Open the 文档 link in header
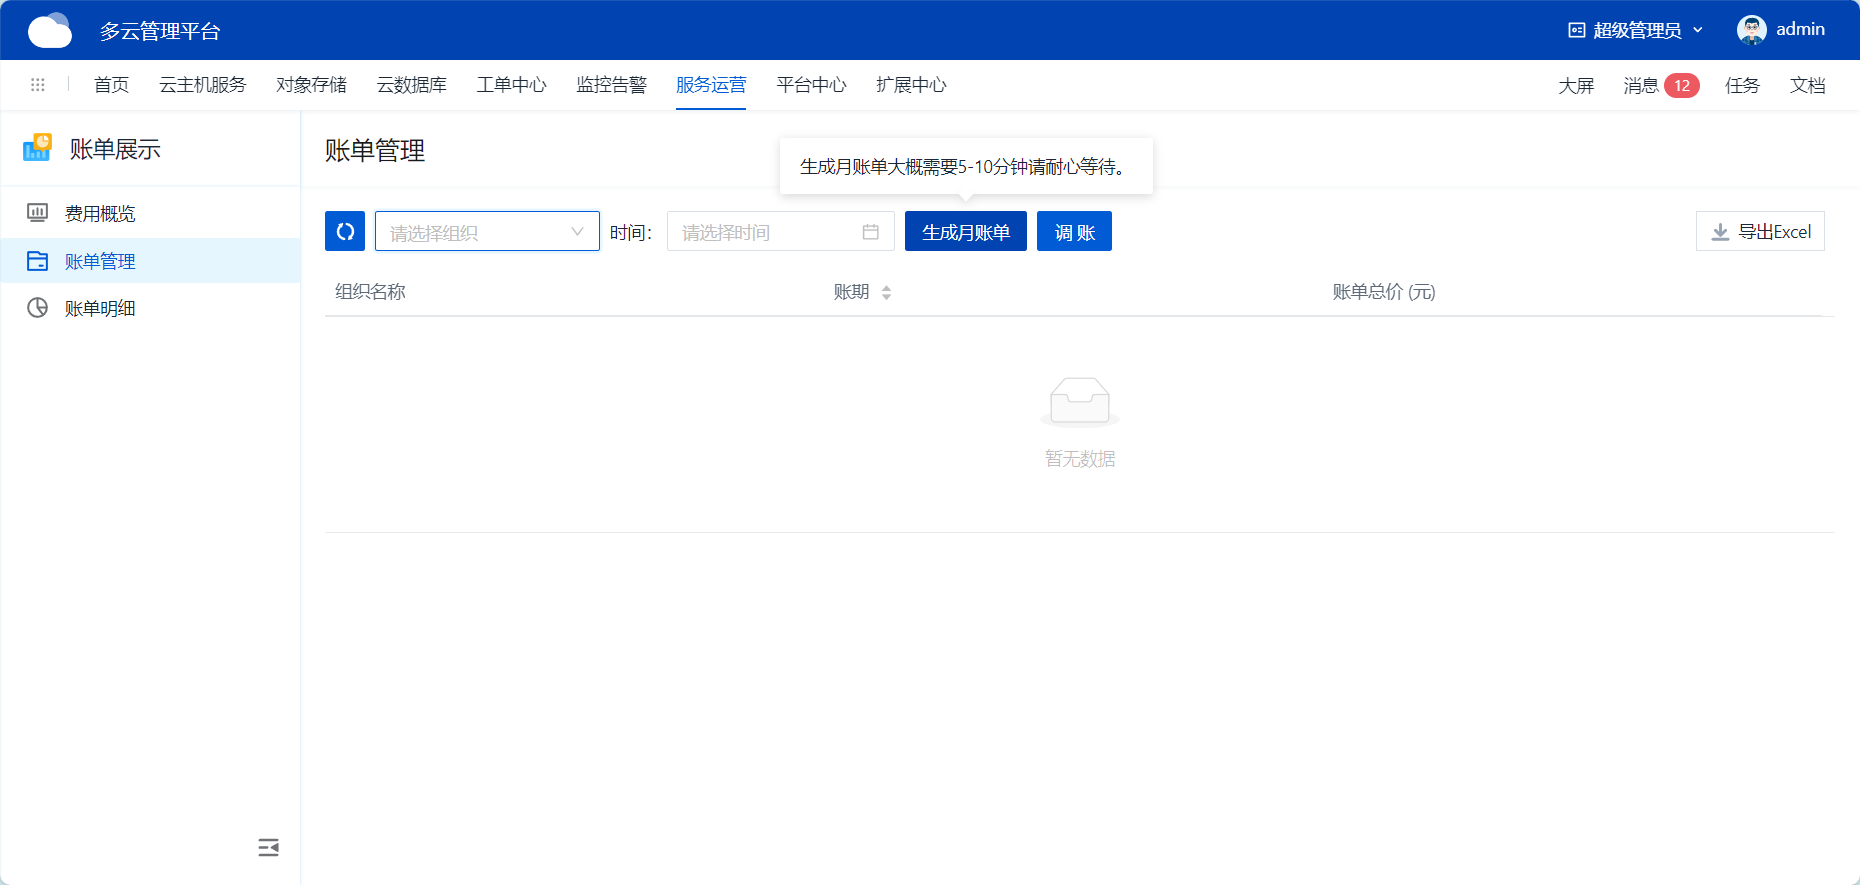Viewport: 1860px width, 885px height. [1807, 86]
